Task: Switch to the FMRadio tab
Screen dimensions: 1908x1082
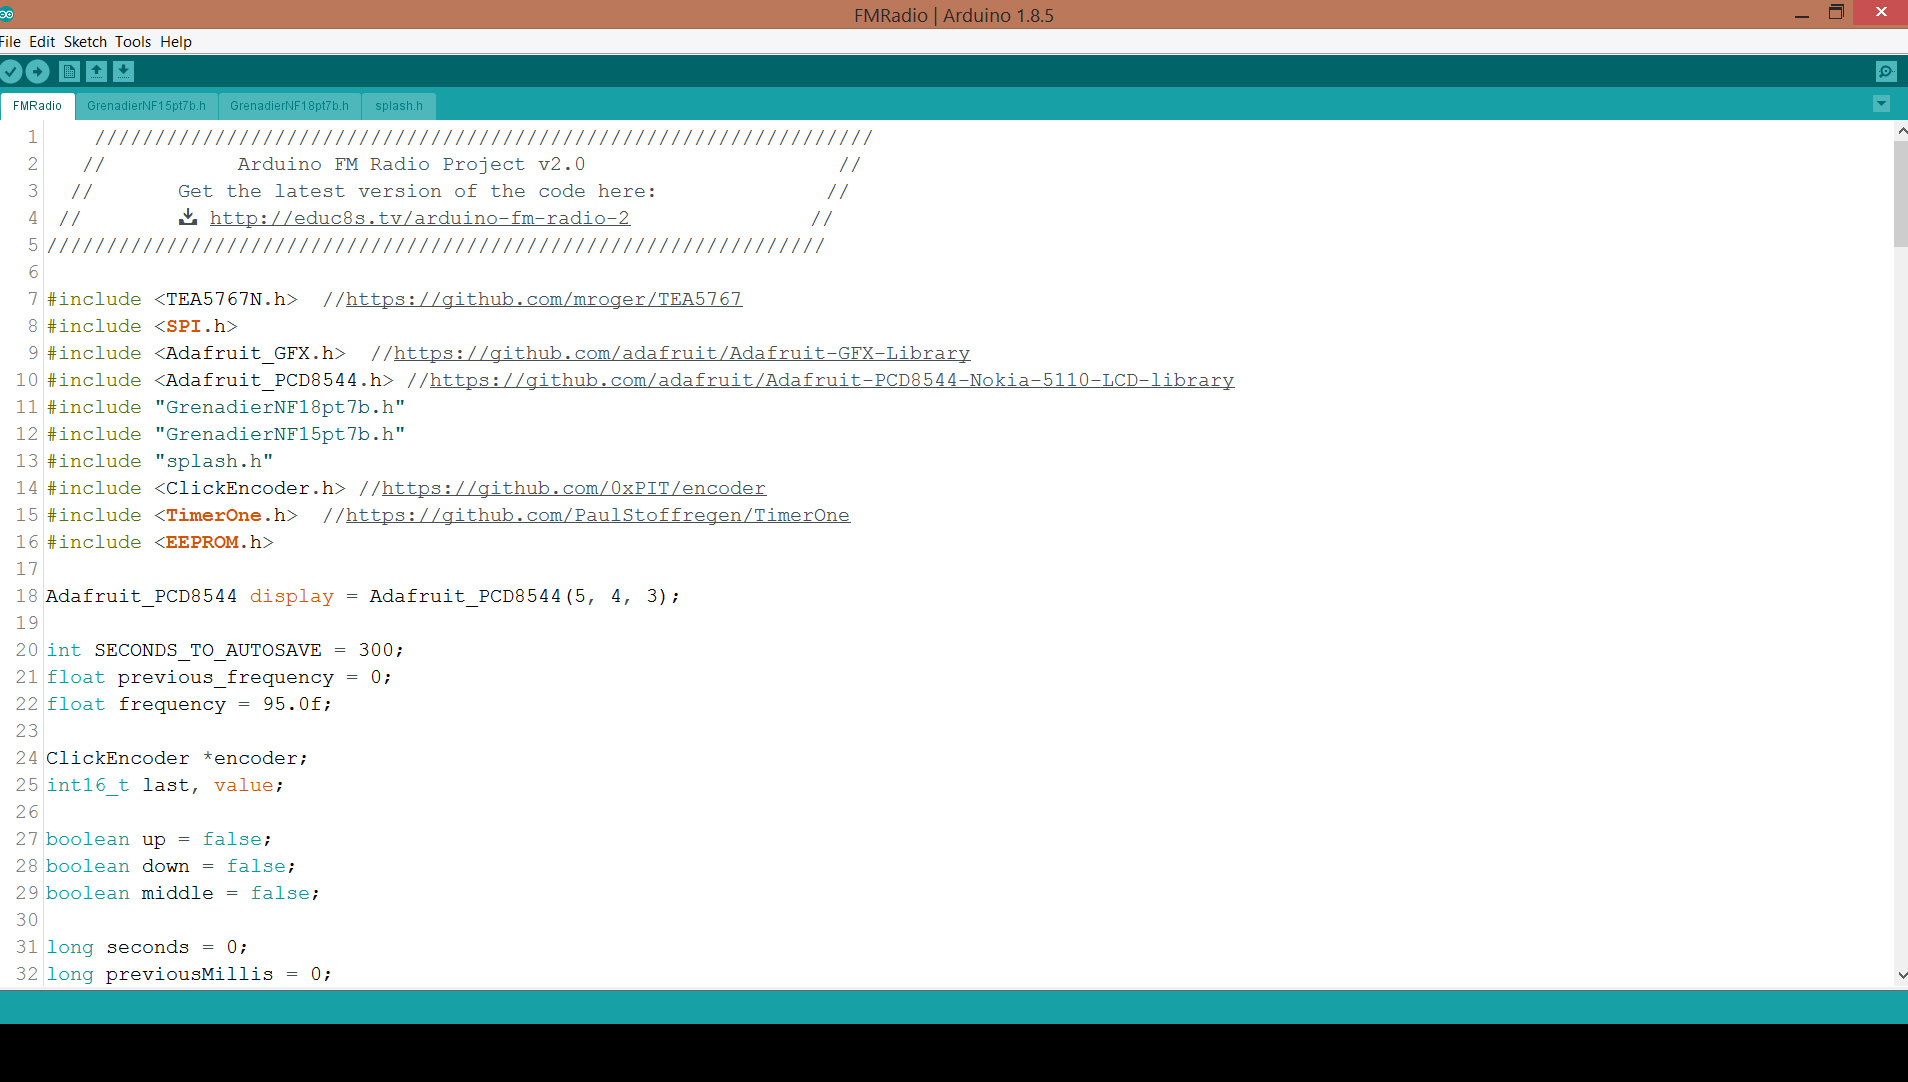Action: tap(37, 106)
